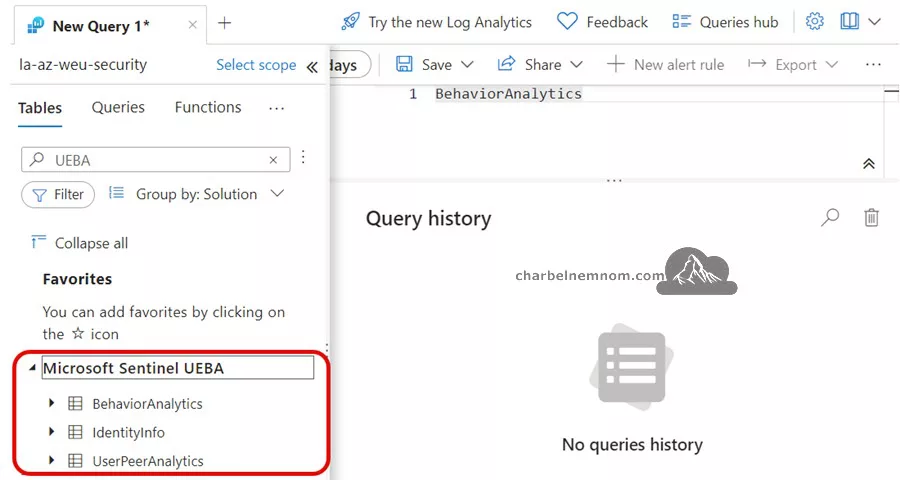The height and width of the screenshot is (480, 900).
Task: Click Select scope link
Action: [256, 65]
